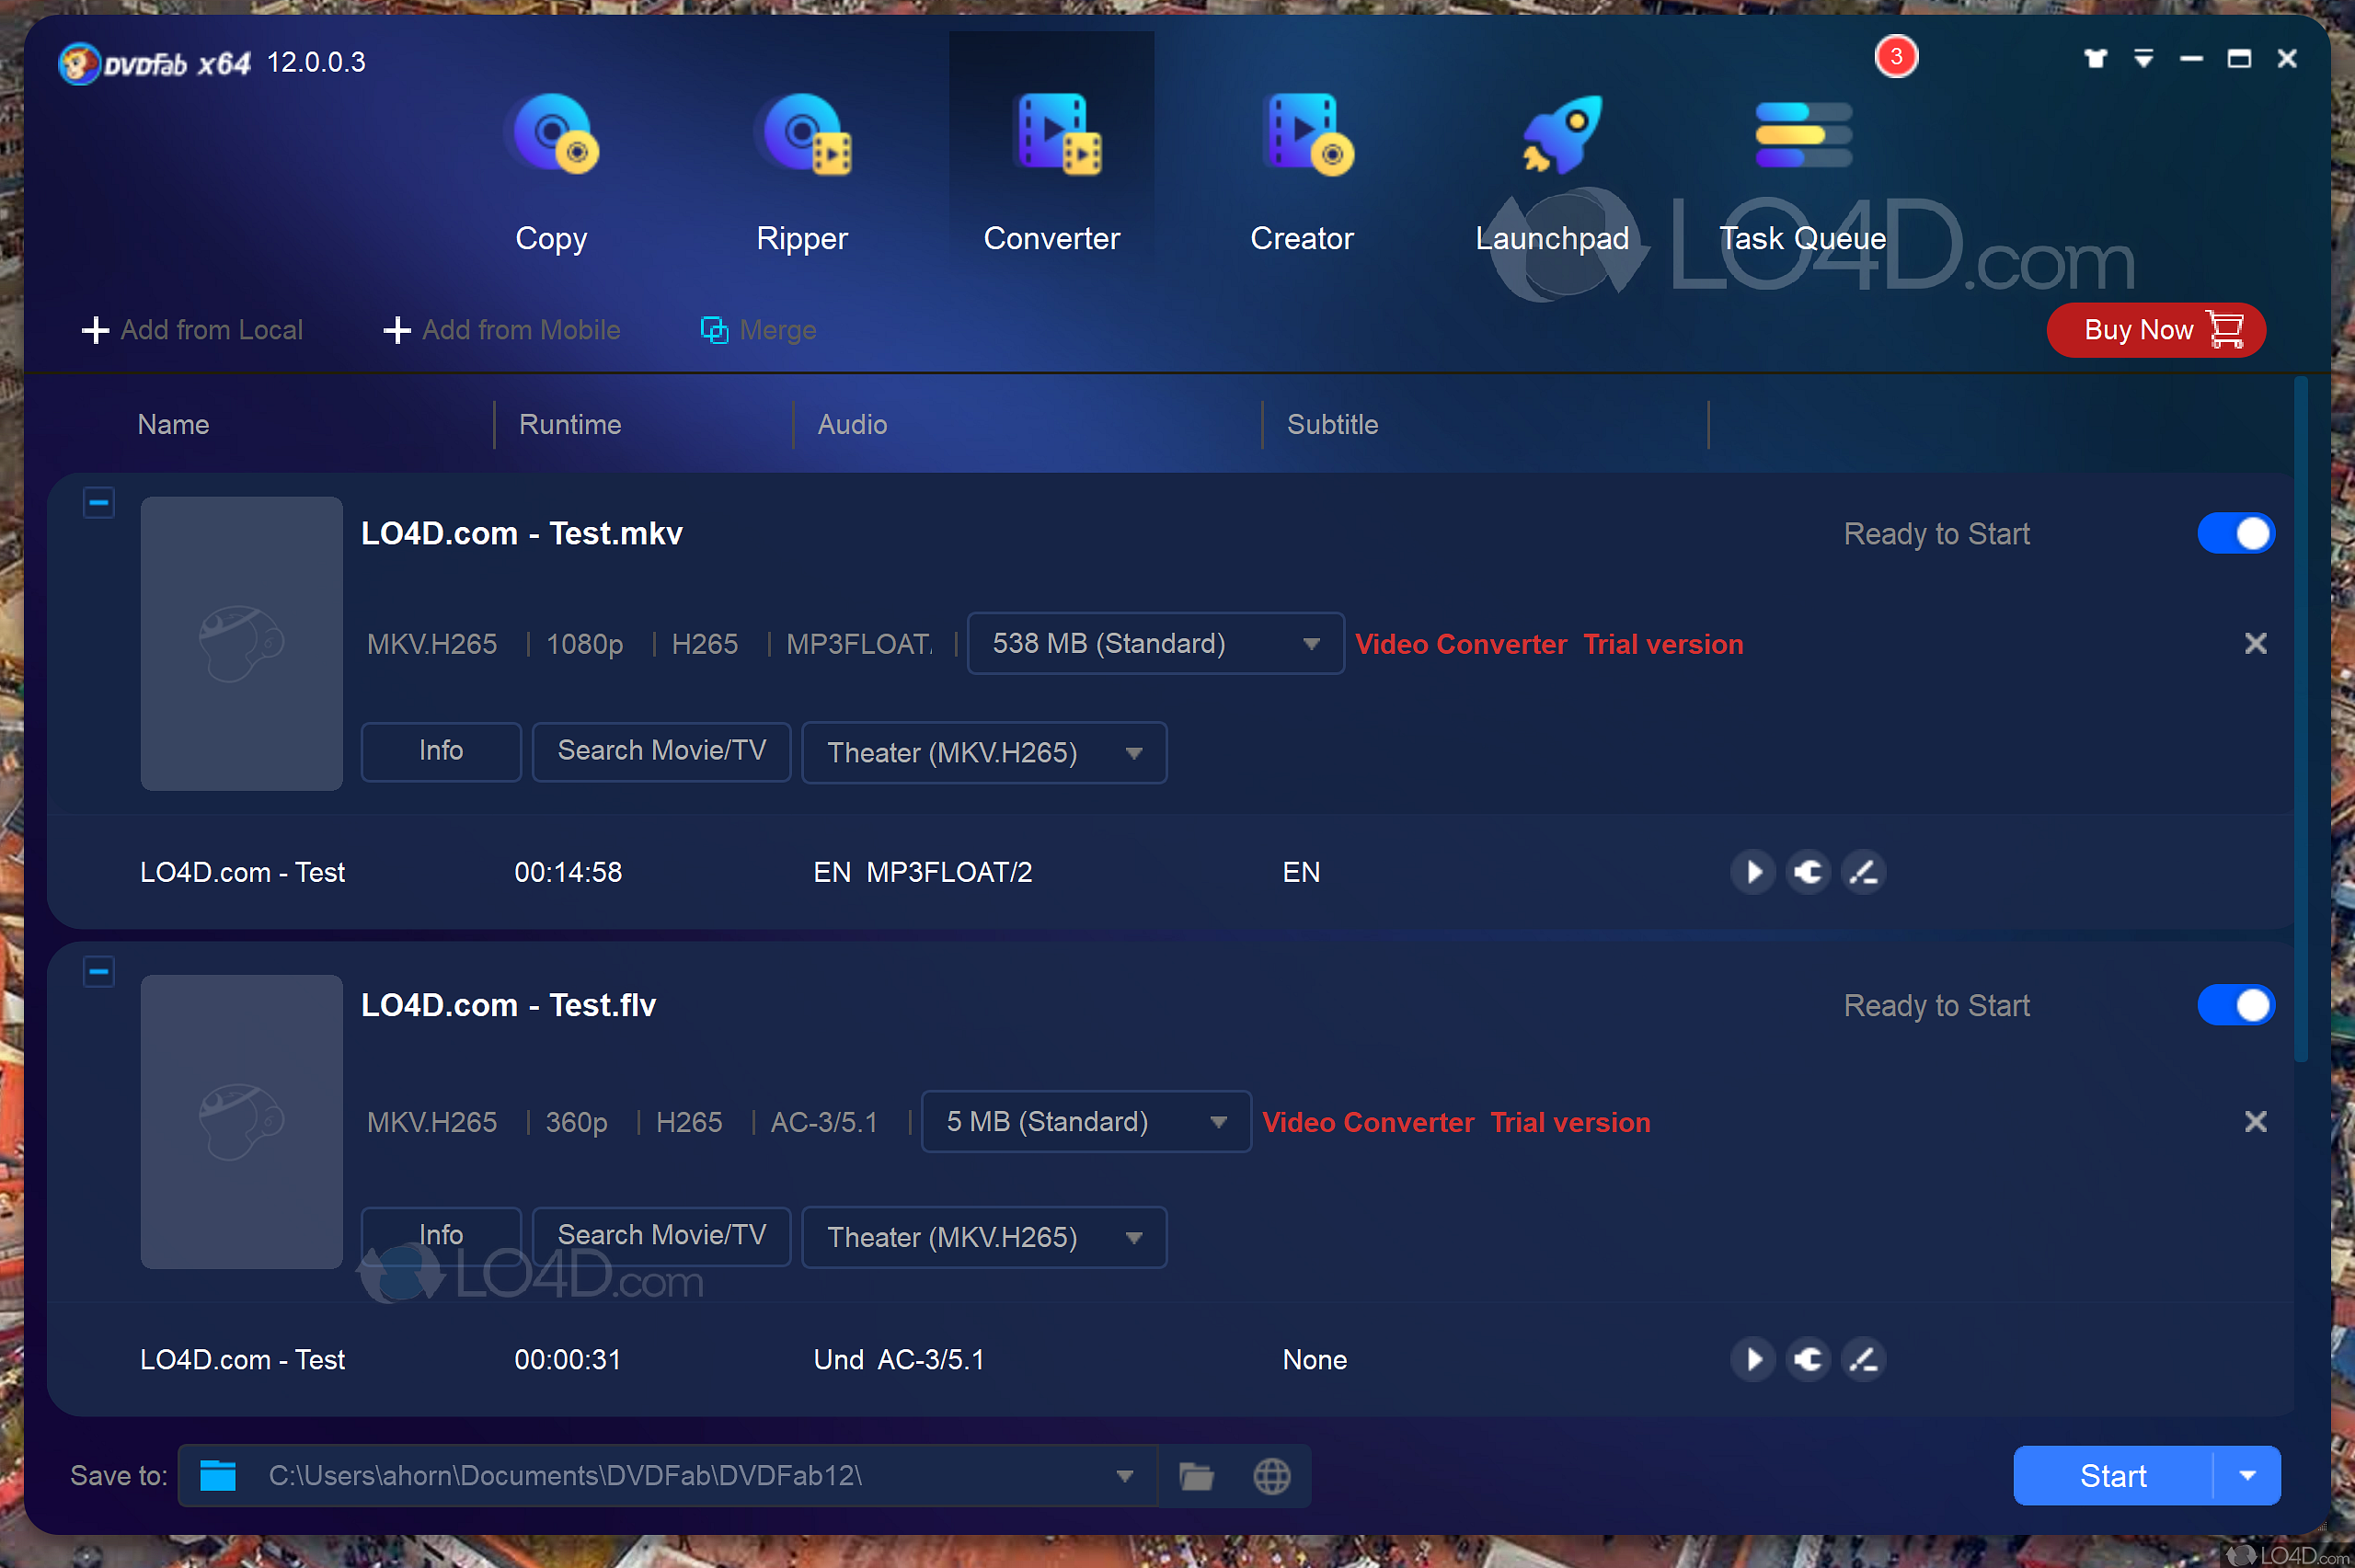This screenshot has width=2355, height=1568.
Task: Open the 538 MB output size dropdown
Action: coord(1311,643)
